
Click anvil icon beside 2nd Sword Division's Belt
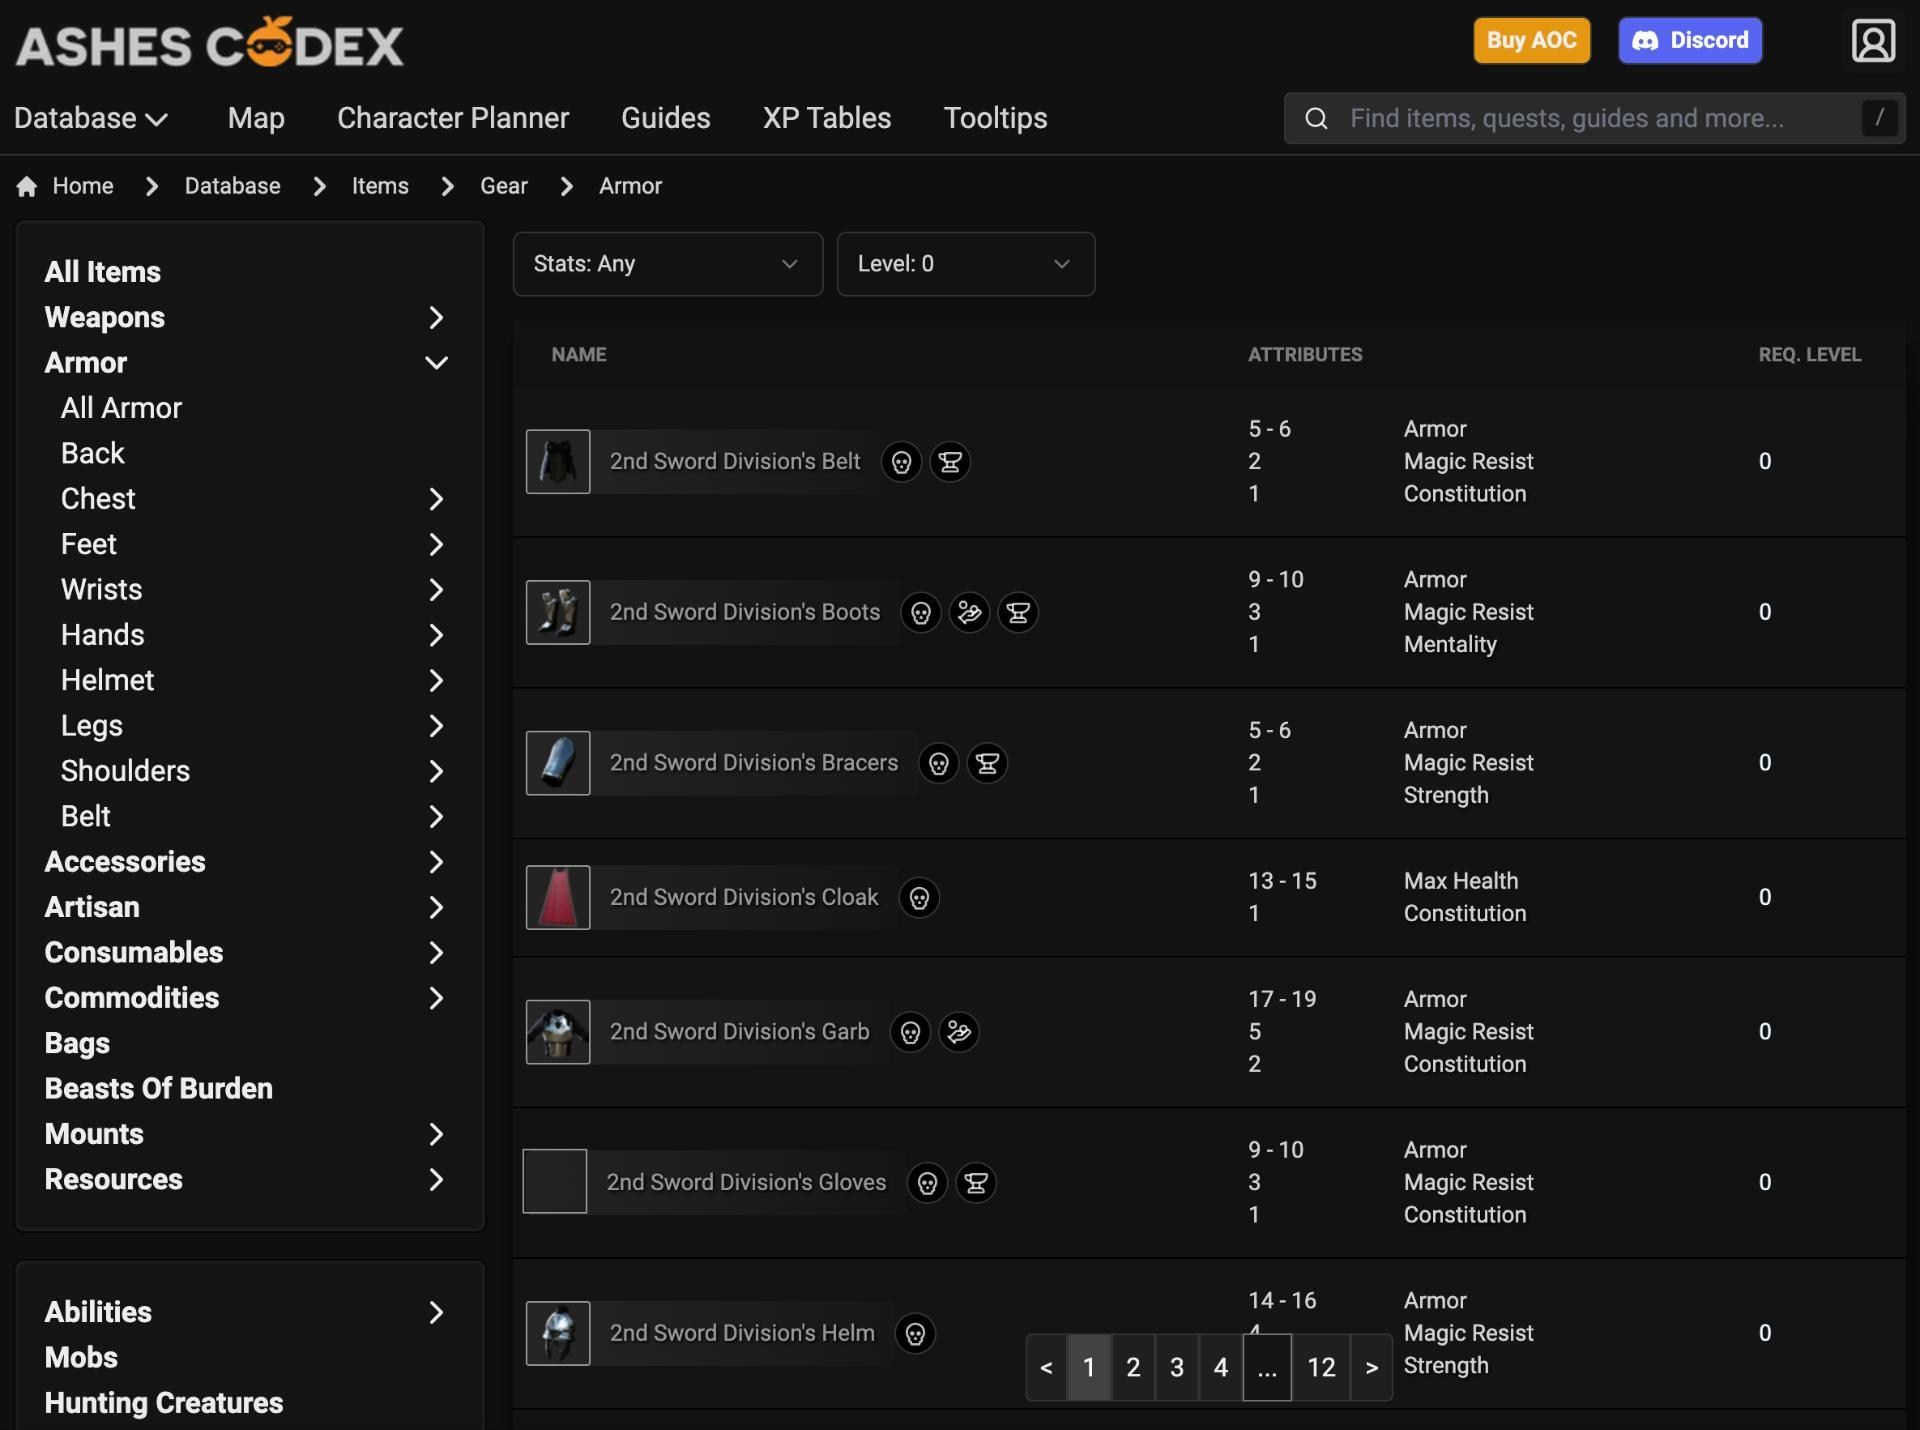pyautogui.click(x=950, y=462)
